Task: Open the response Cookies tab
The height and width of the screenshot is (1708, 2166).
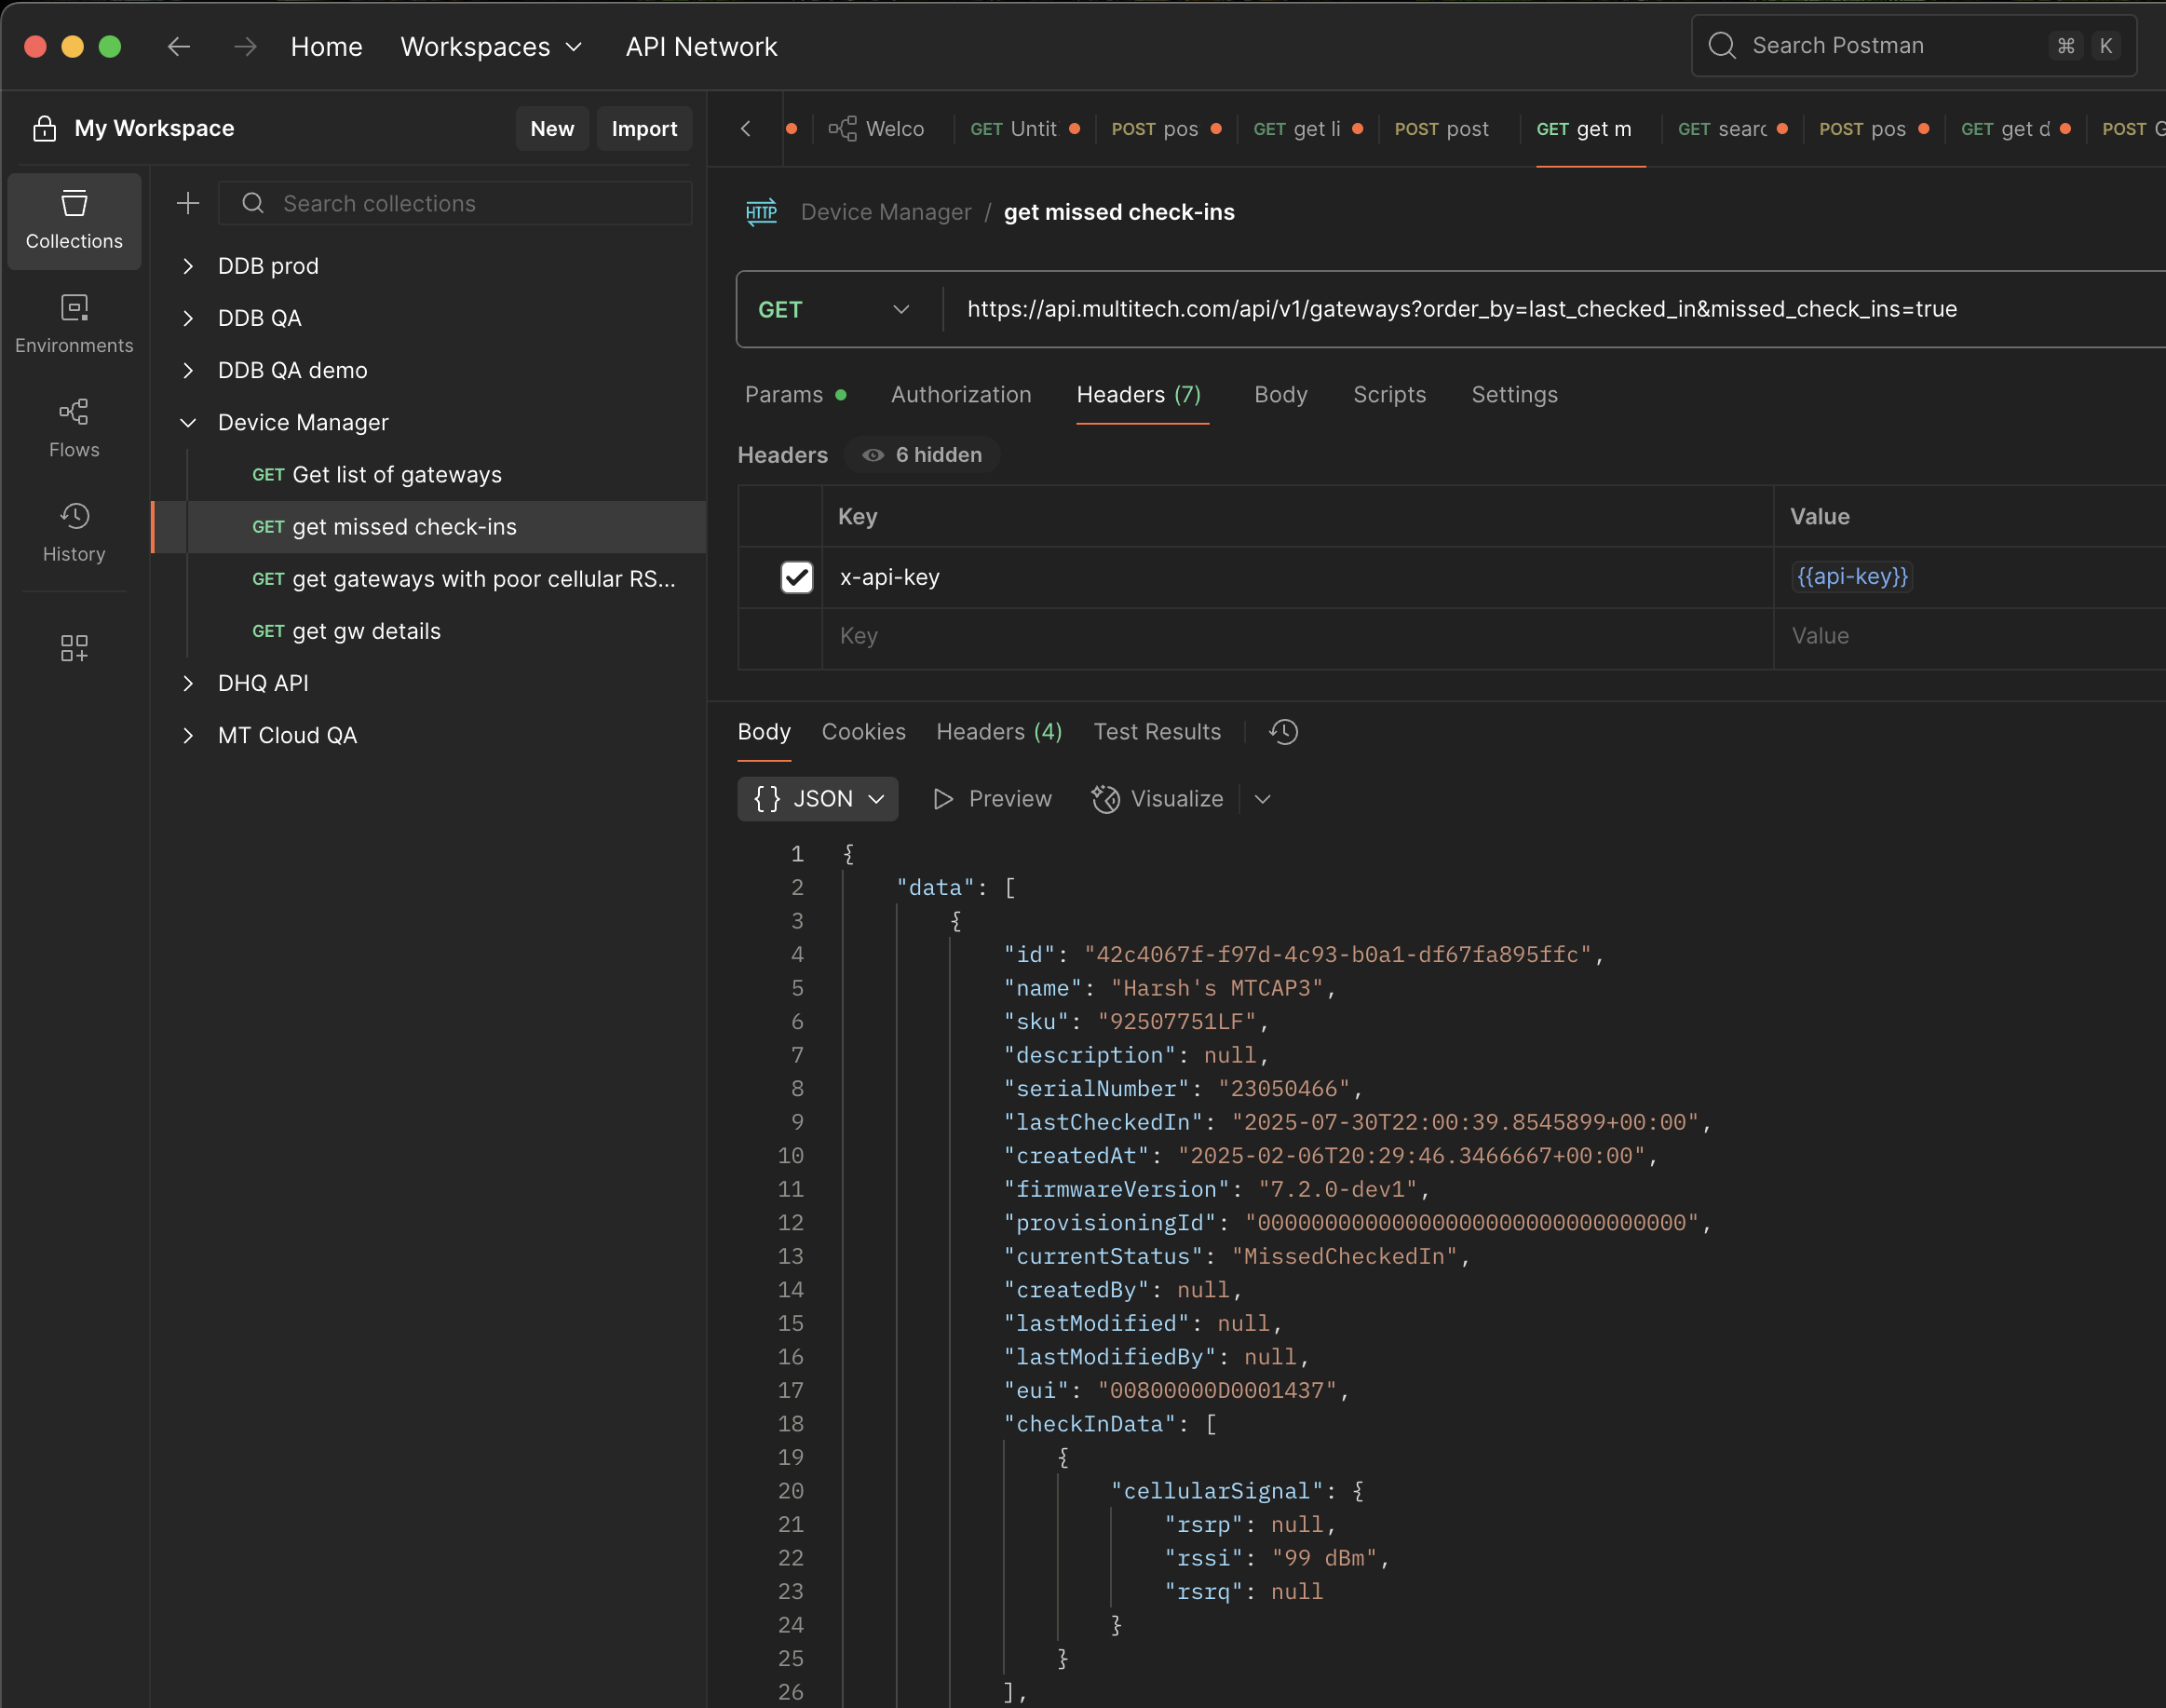Action: [x=863, y=732]
